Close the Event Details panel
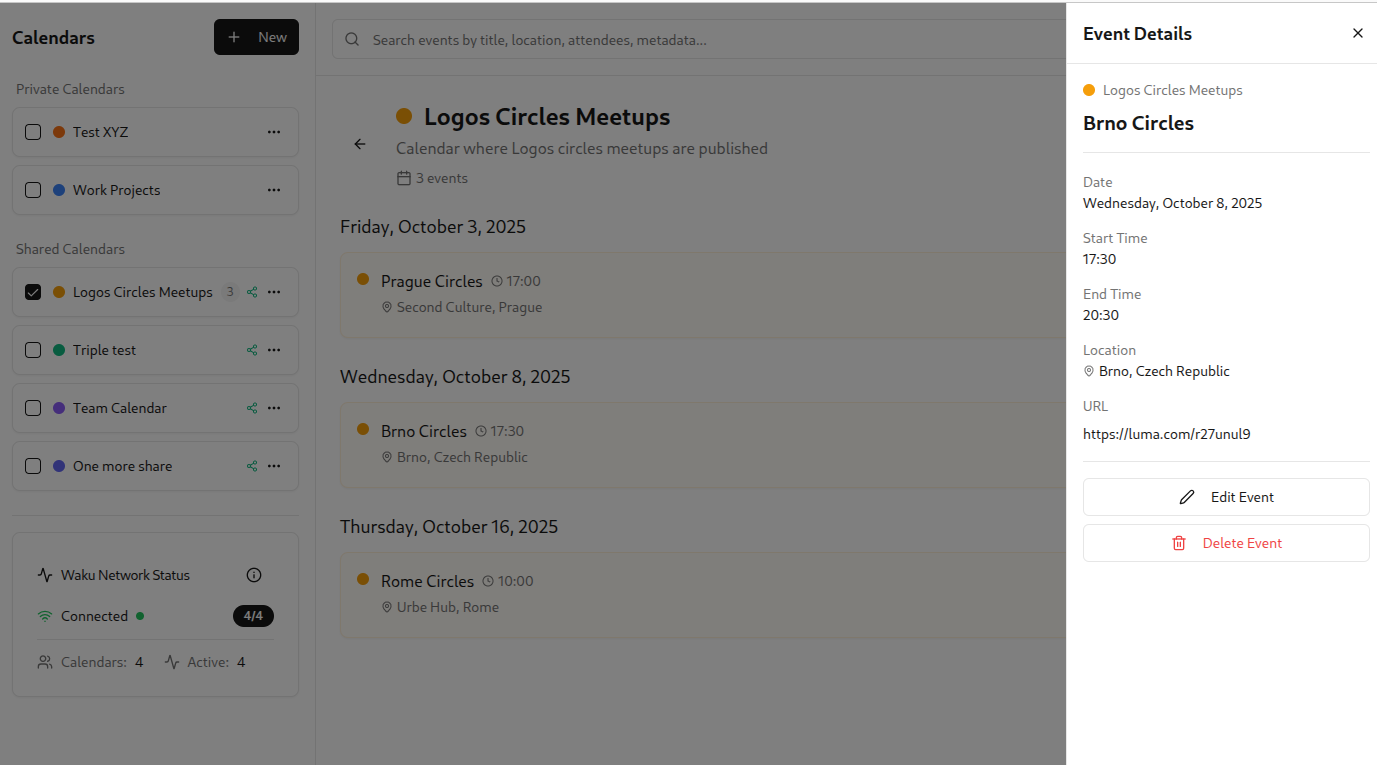 pos(1358,33)
